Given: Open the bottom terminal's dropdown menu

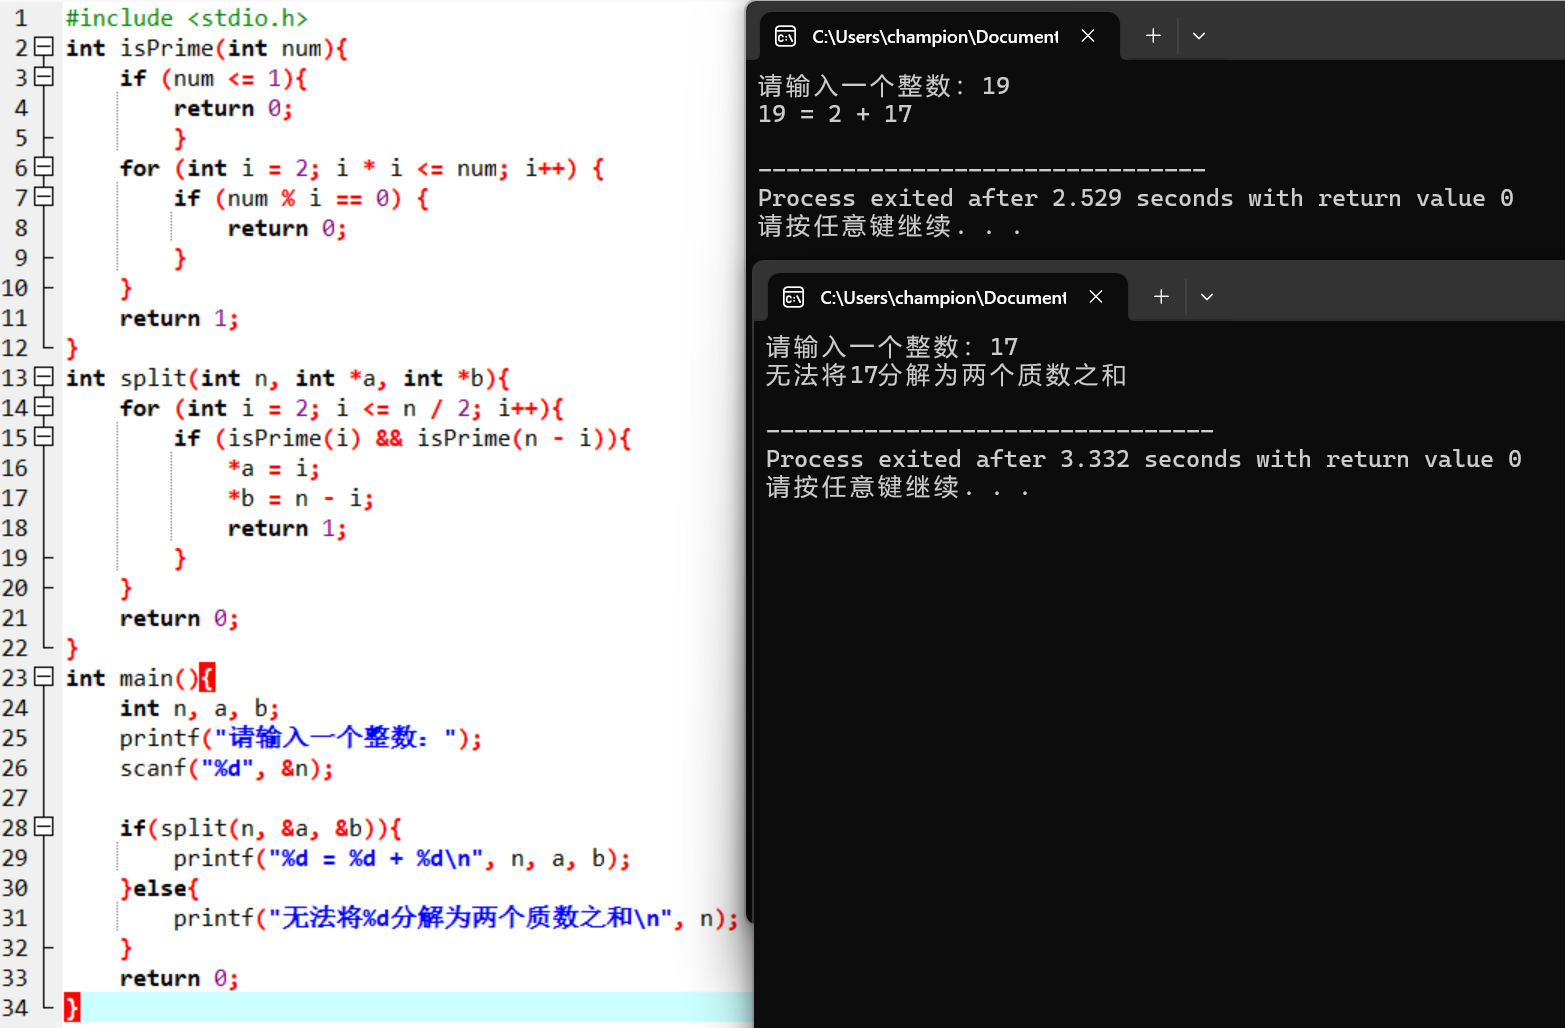Looking at the screenshot, I should [1206, 297].
